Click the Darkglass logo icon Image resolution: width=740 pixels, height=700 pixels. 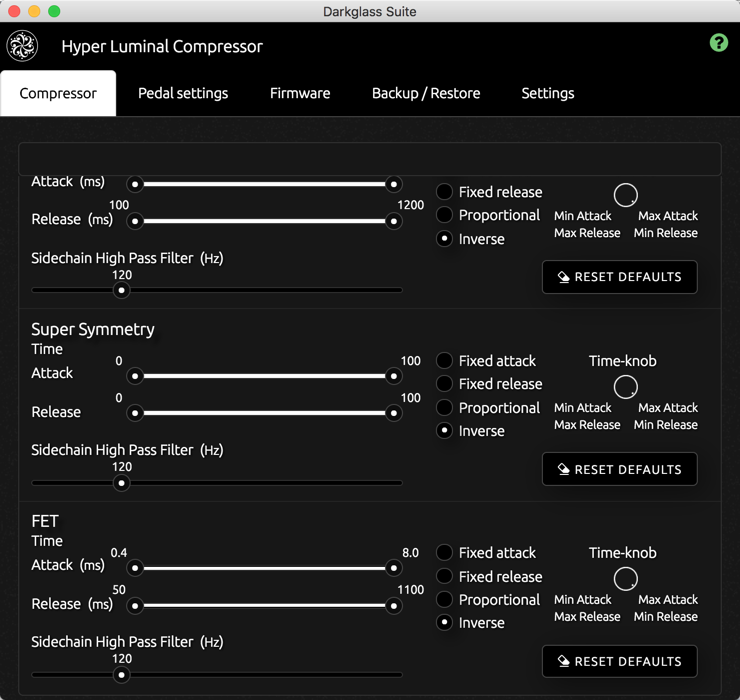pyautogui.click(x=22, y=46)
